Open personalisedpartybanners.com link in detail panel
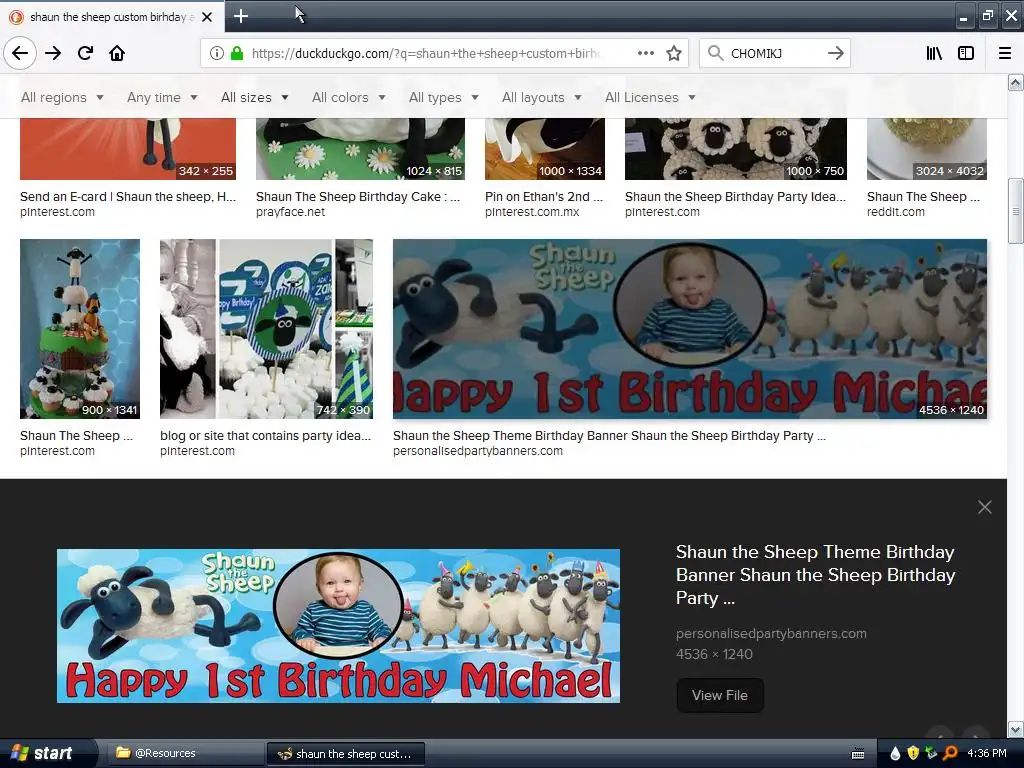The width and height of the screenshot is (1024, 768). (771, 633)
